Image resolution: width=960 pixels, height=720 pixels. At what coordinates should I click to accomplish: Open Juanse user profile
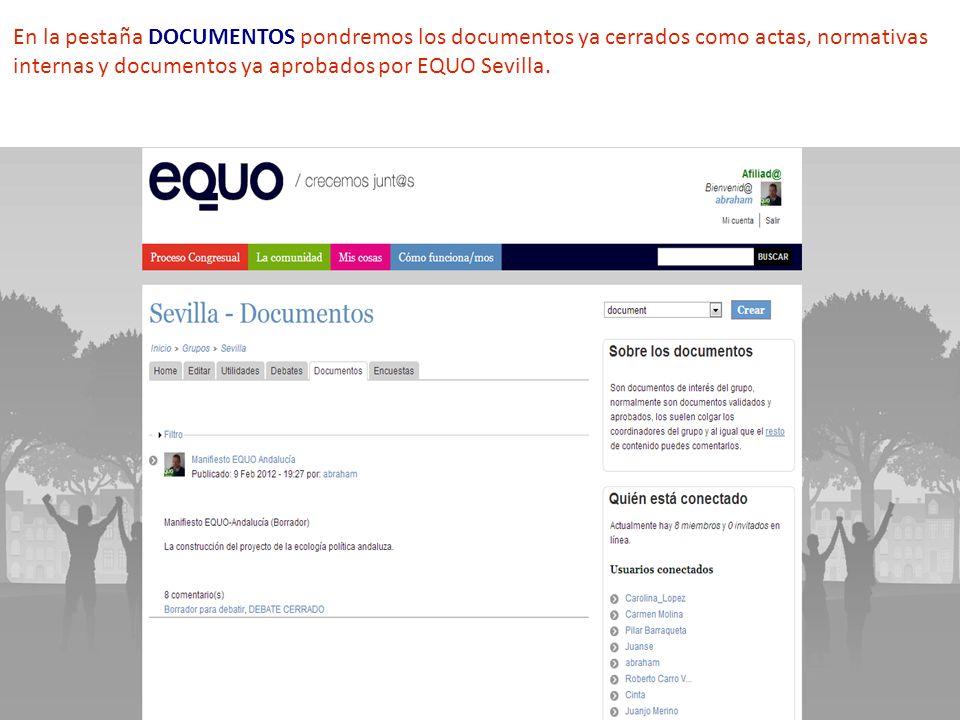pos(639,647)
